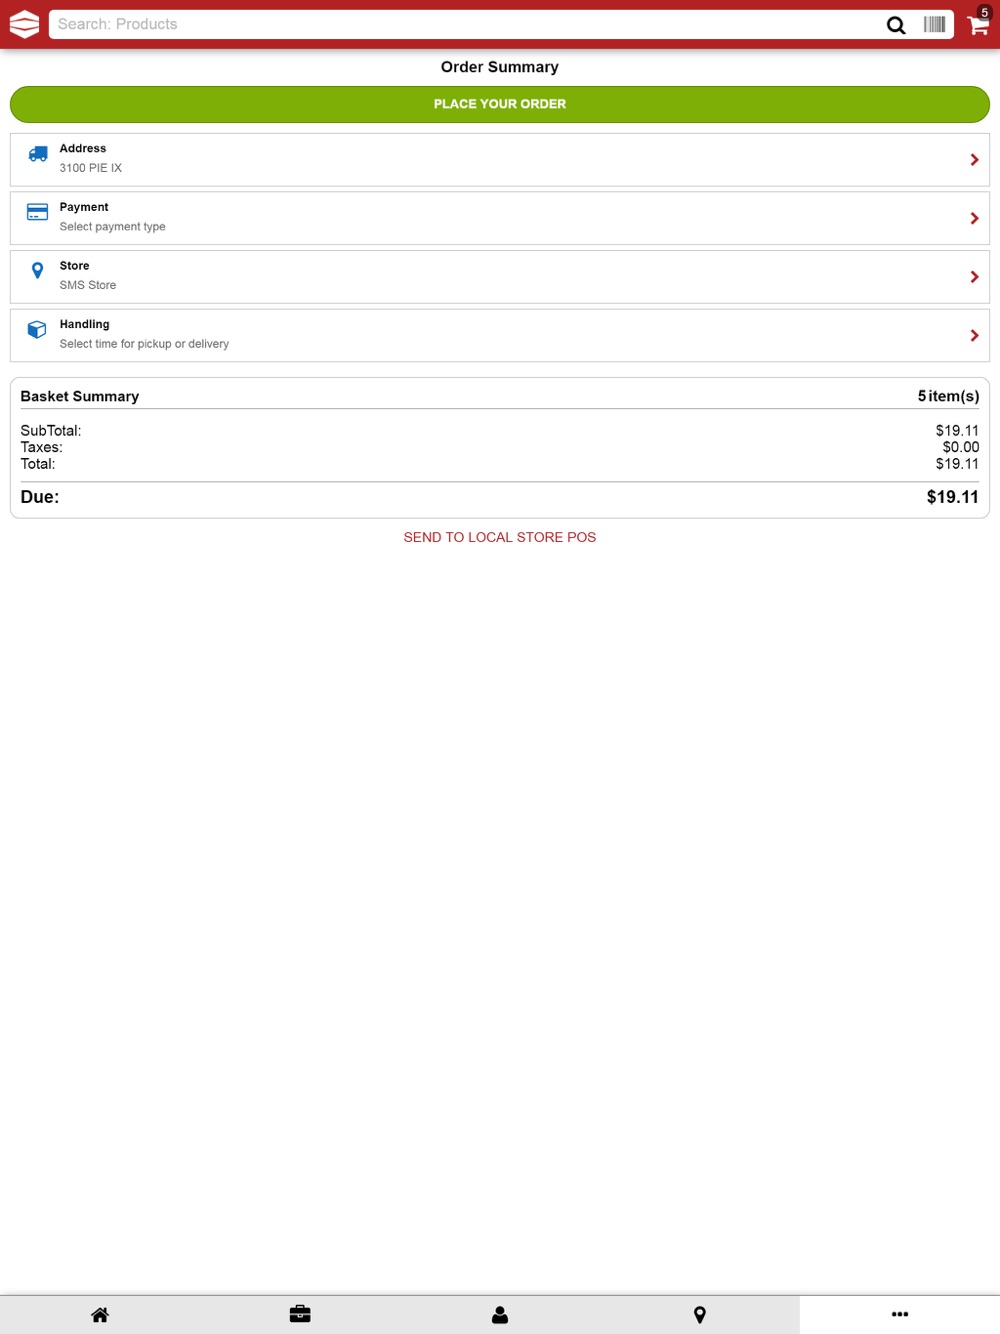Image resolution: width=1000 pixels, height=1334 pixels.
Task: Open the shopping cart with 5 items
Action: (x=979, y=23)
